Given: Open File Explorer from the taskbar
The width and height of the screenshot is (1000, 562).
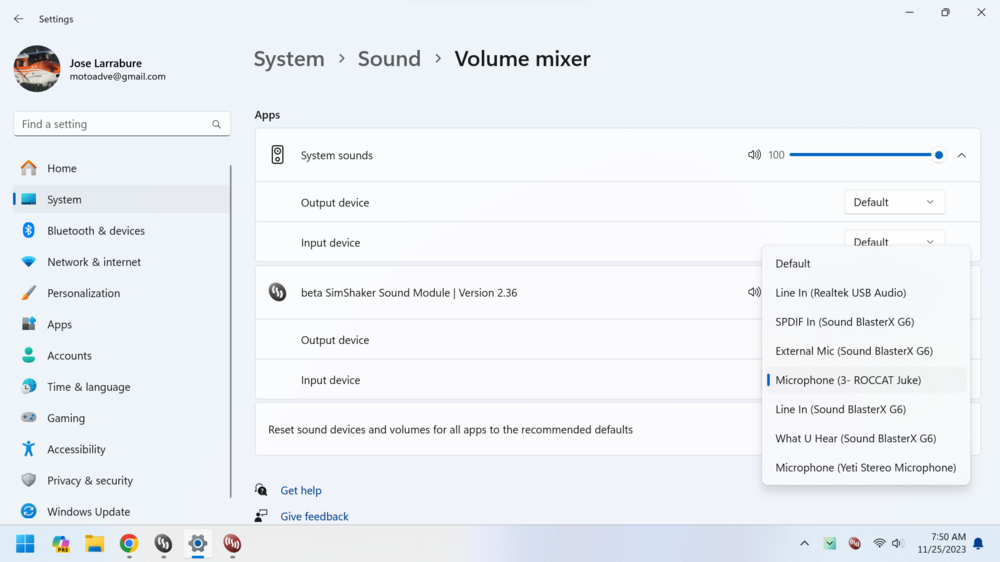Looking at the screenshot, I should (x=95, y=544).
